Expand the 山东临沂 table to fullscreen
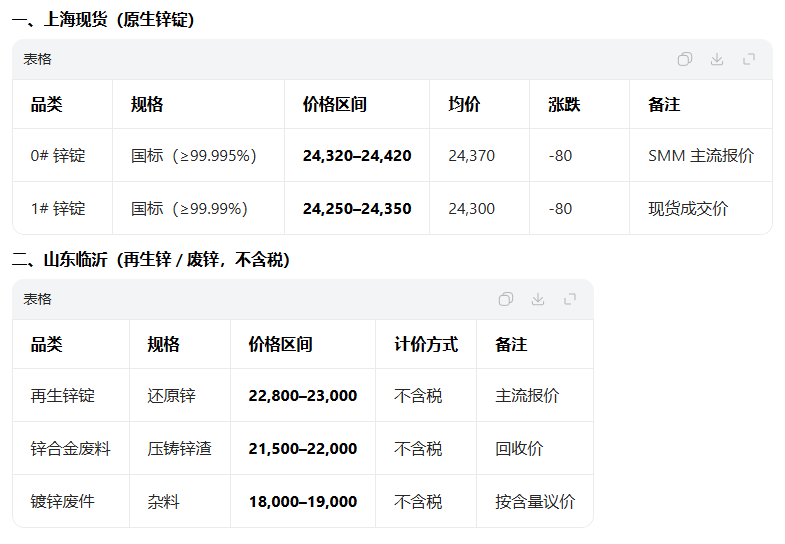 click(x=570, y=299)
